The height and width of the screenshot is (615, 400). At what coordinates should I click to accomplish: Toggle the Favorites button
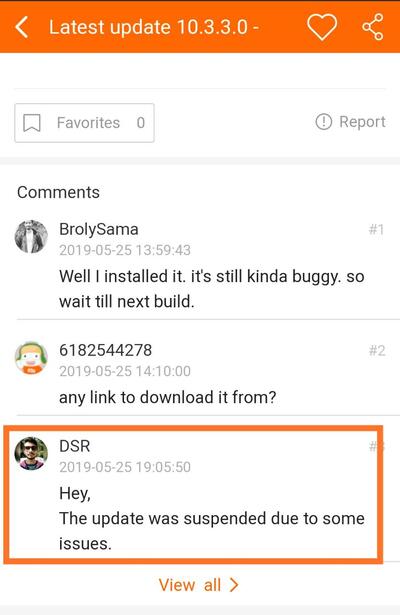[x=84, y=123]
